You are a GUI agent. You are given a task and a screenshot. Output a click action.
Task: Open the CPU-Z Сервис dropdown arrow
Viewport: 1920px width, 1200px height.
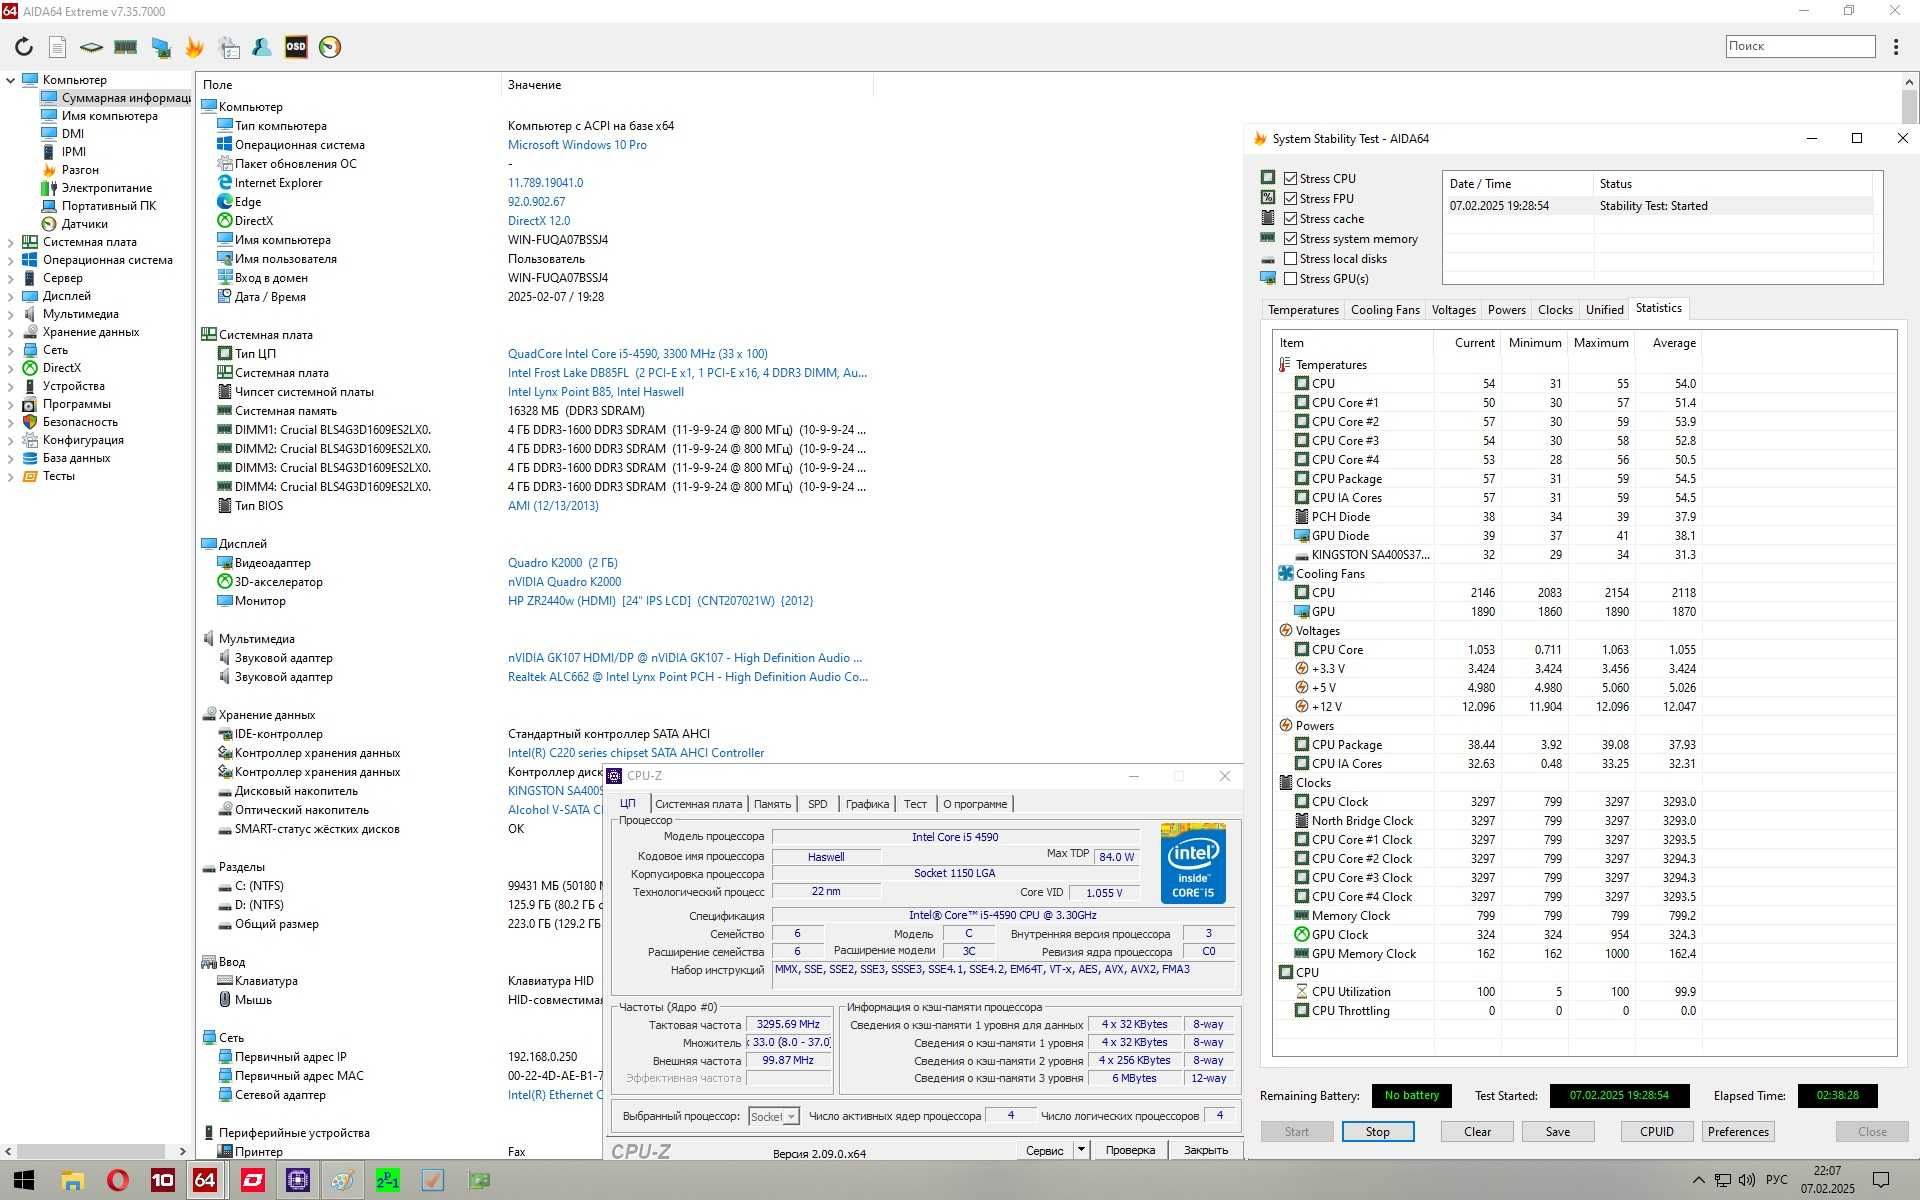click(x=1081, y=1150)
